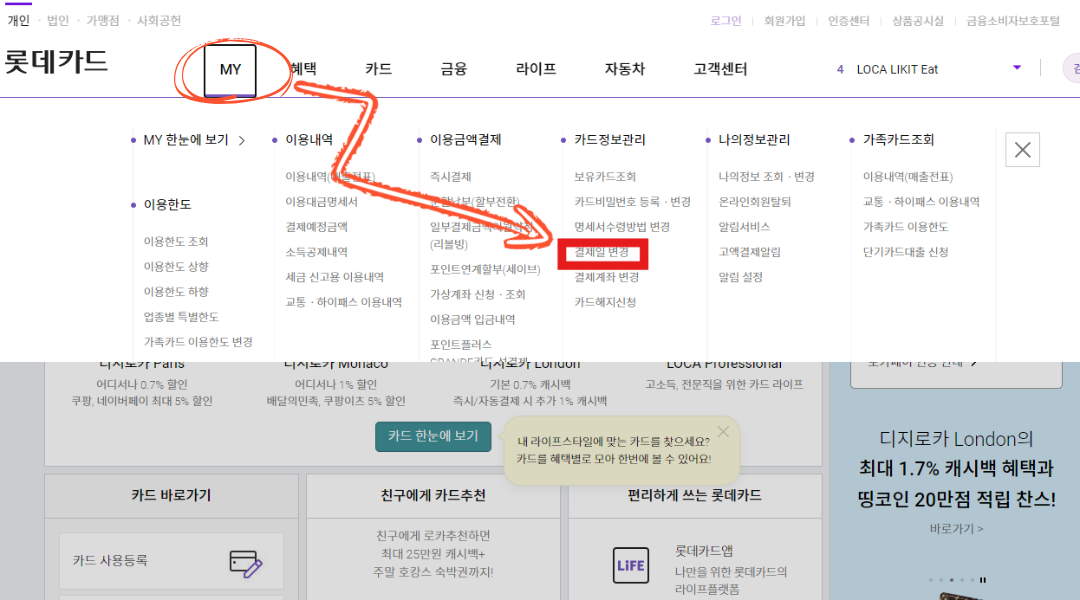Open 사회공헌 tab
Viewport: 1080px width, 600px height.
[x=159, y=21]
